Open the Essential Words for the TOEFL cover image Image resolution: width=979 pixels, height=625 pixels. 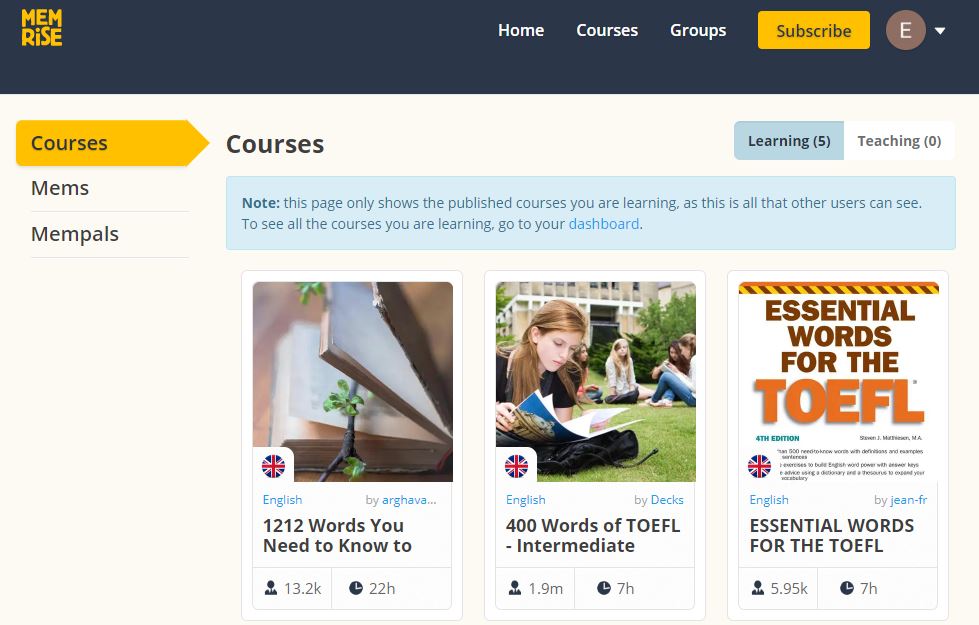[839, 381]
